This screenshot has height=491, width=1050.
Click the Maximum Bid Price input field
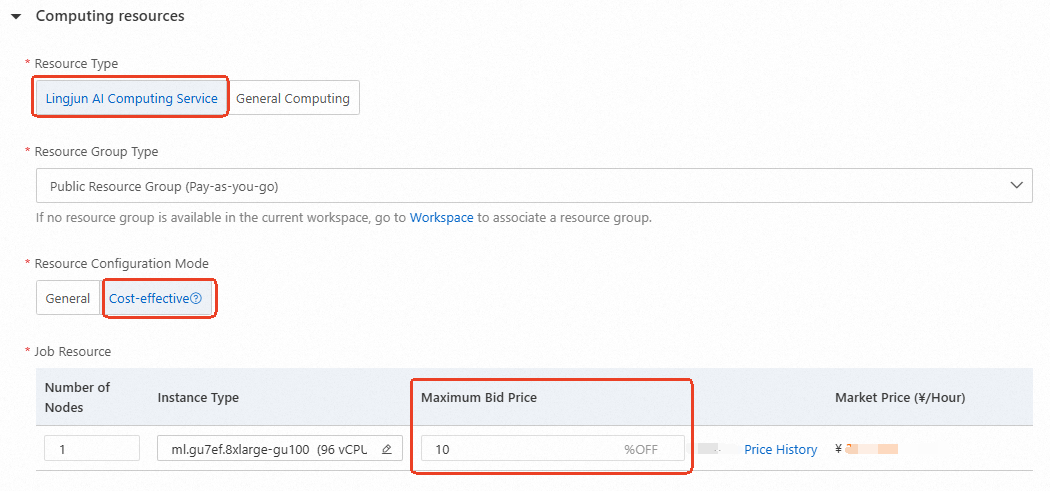pos(520,449)
